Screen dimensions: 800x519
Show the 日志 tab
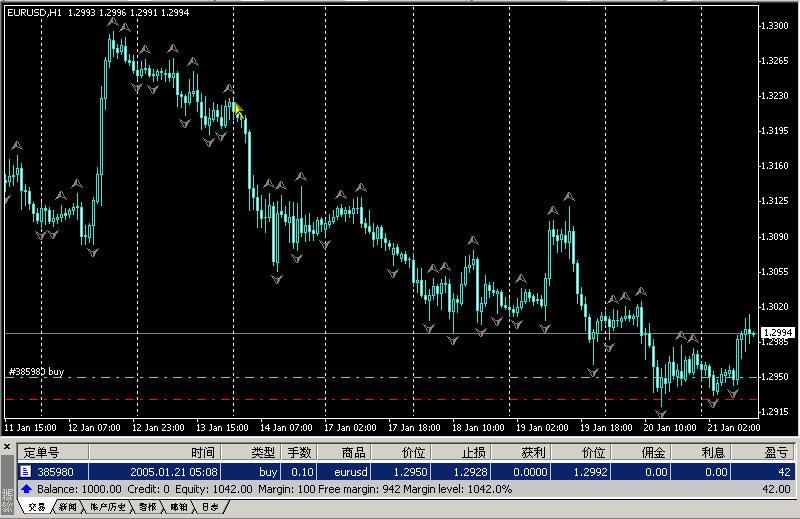(x=210, y=508)
